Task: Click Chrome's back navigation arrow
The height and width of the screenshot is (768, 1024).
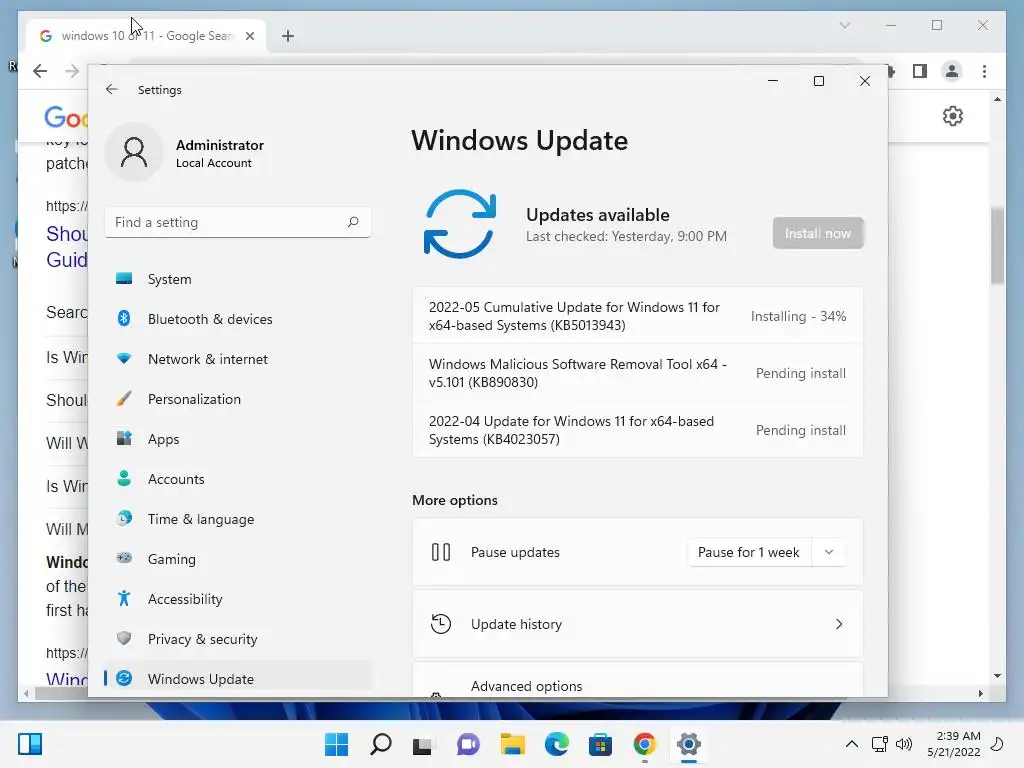Action: [40, 71]
